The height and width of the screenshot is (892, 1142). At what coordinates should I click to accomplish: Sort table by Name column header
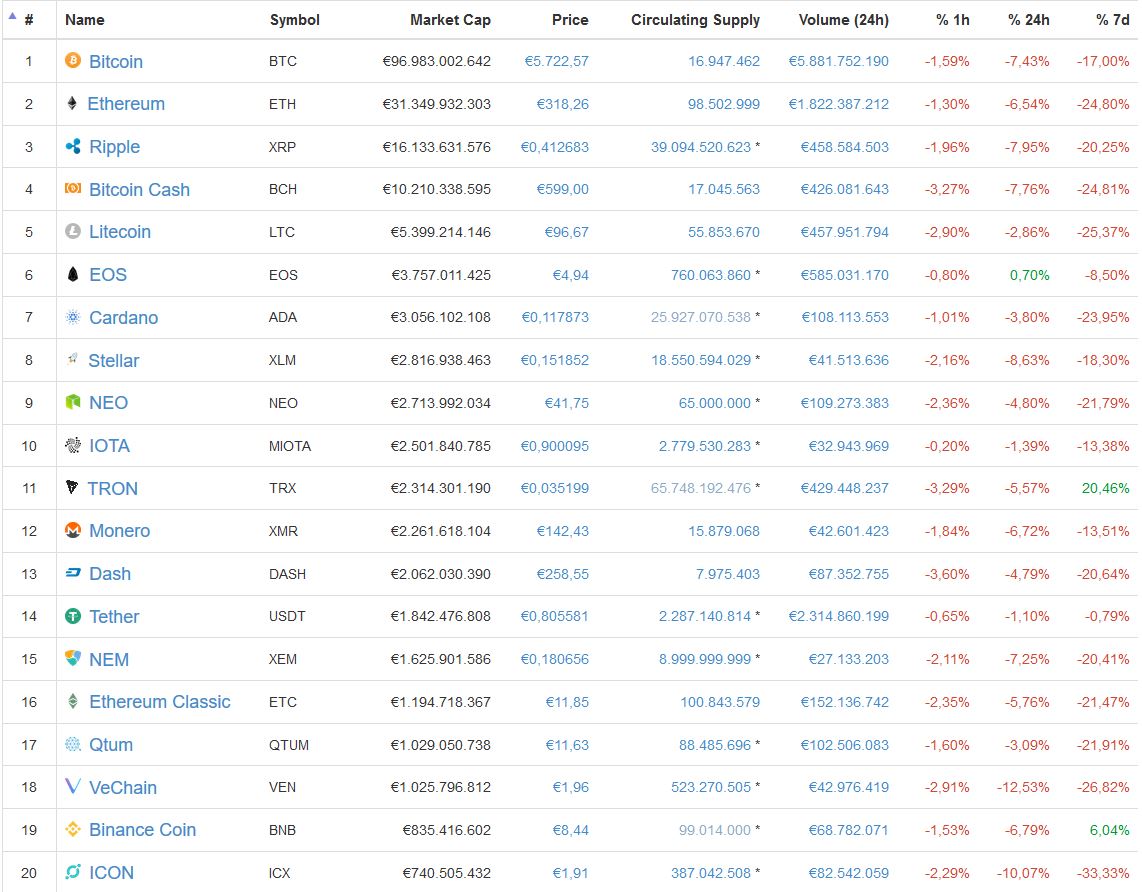point(84,20)
